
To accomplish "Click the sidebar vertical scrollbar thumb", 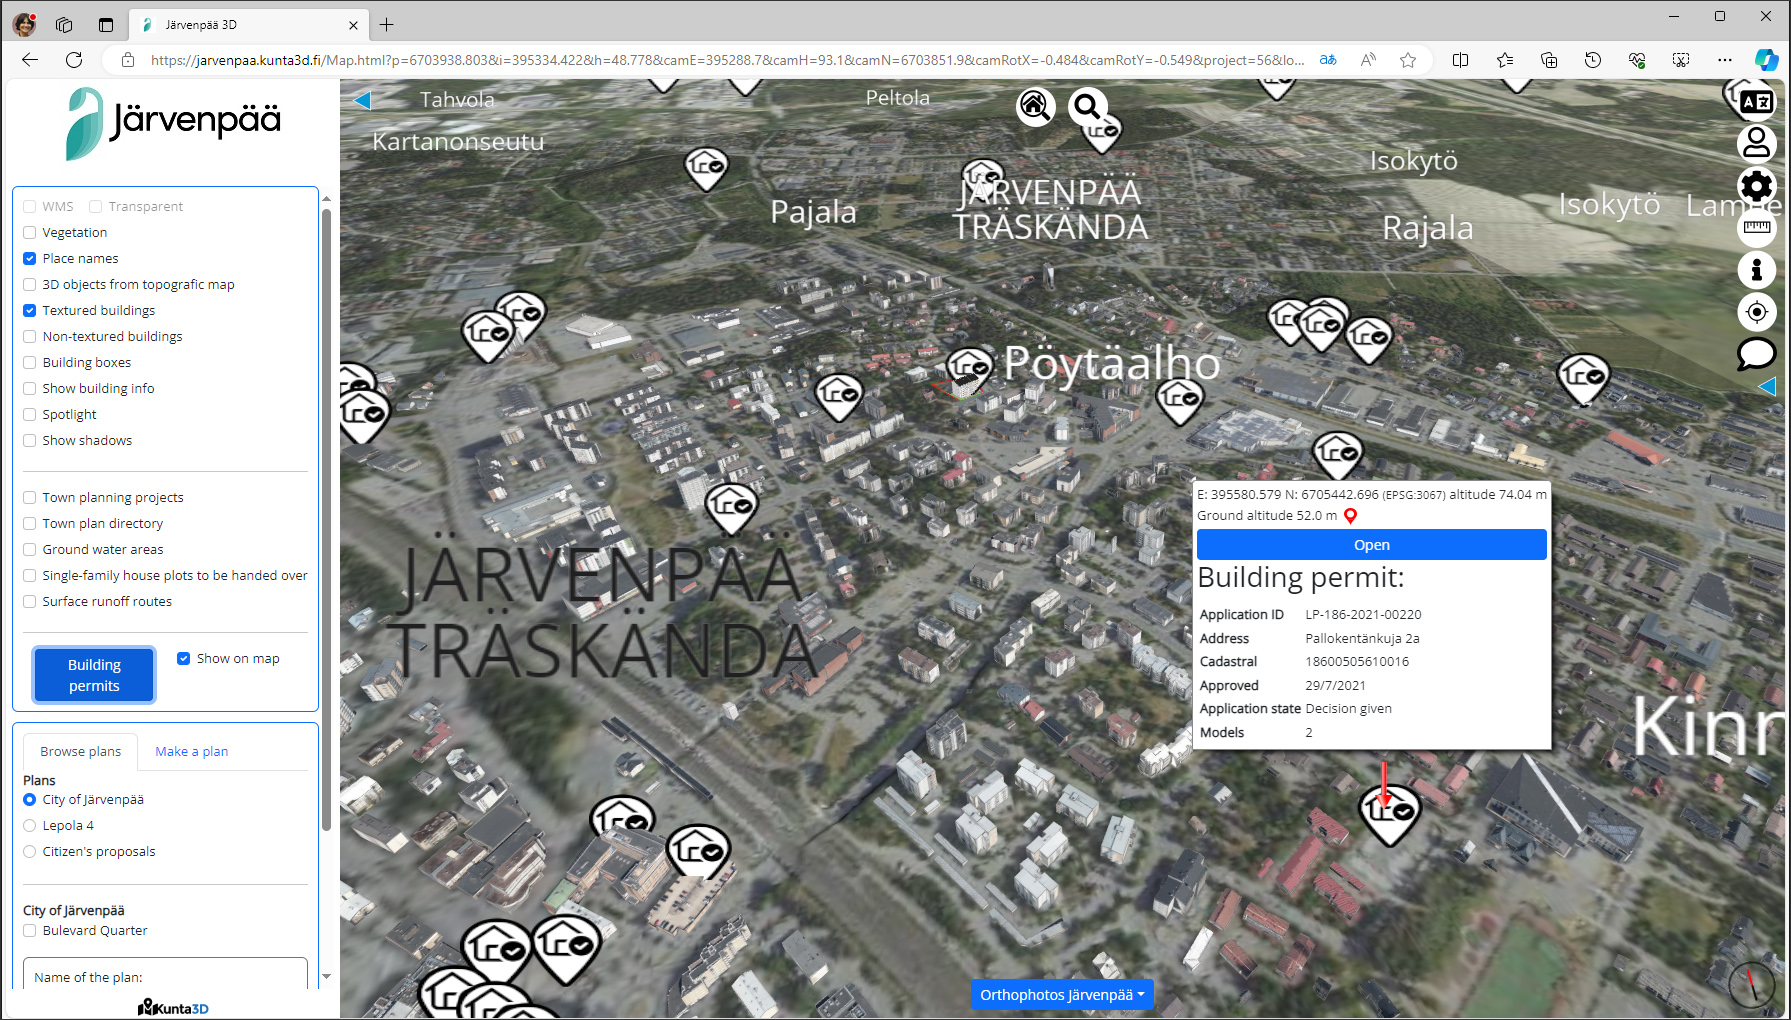I will coord(326,520).
